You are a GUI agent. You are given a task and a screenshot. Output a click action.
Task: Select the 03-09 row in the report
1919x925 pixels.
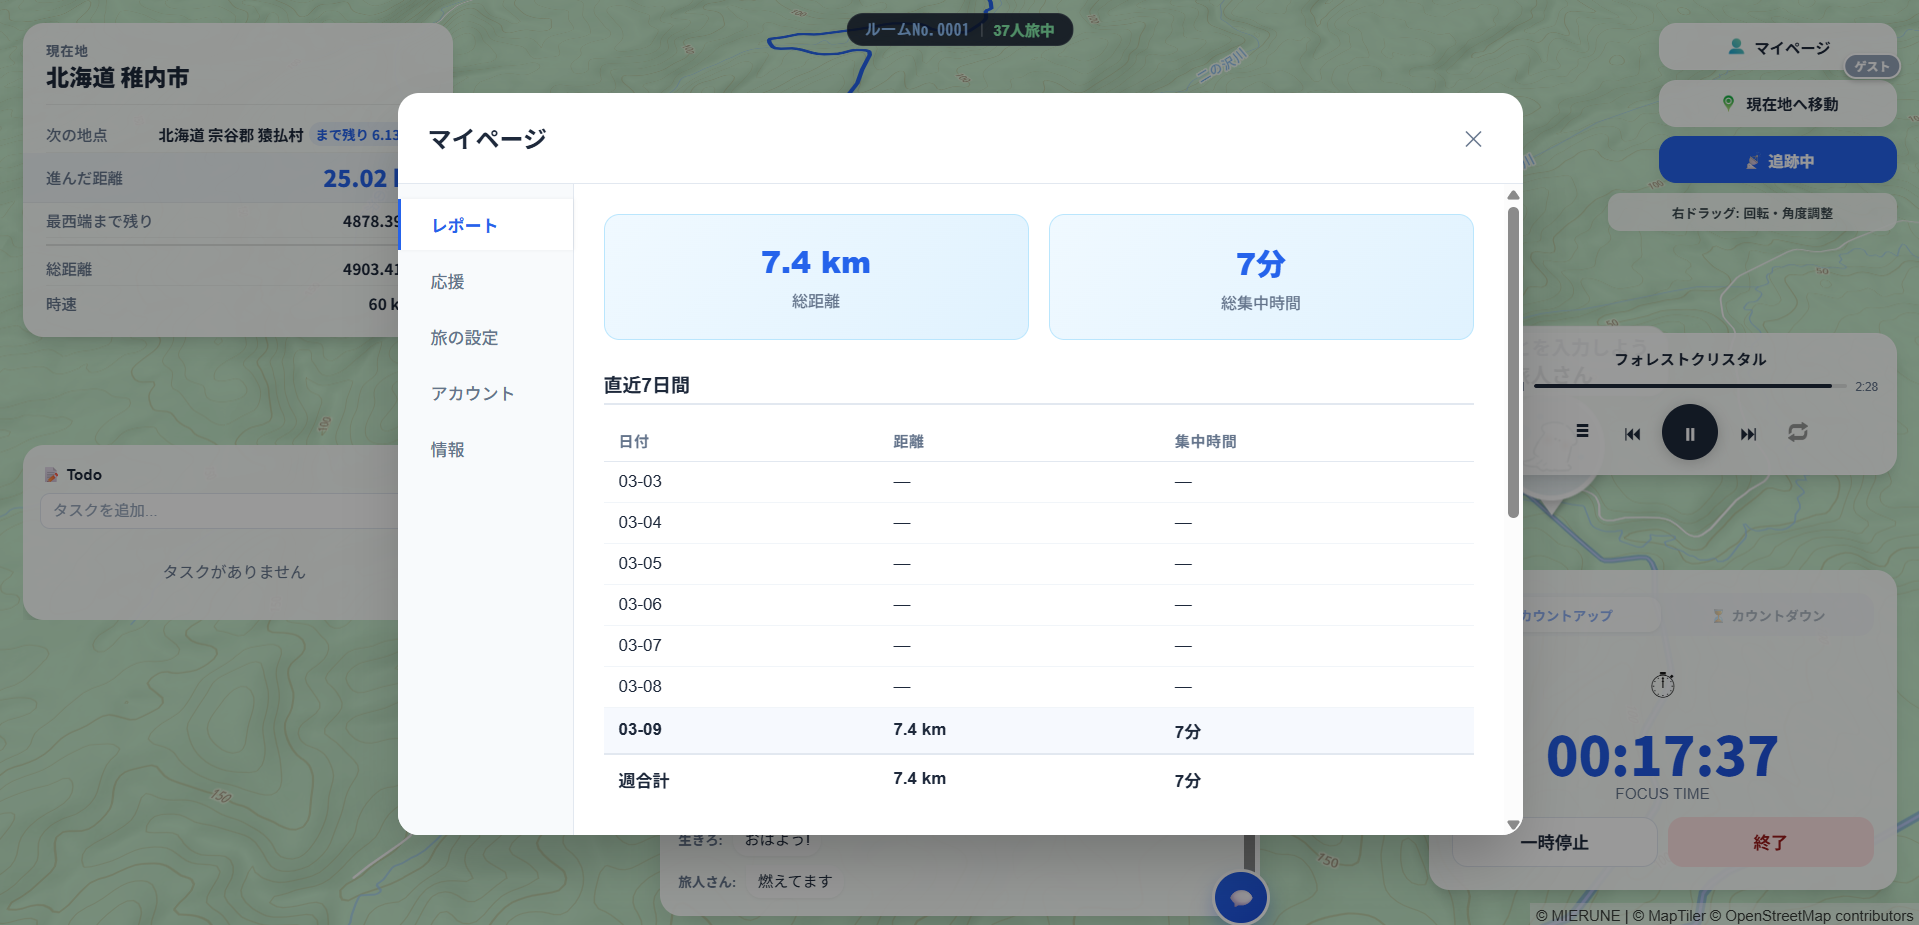tap(1038, 730)
